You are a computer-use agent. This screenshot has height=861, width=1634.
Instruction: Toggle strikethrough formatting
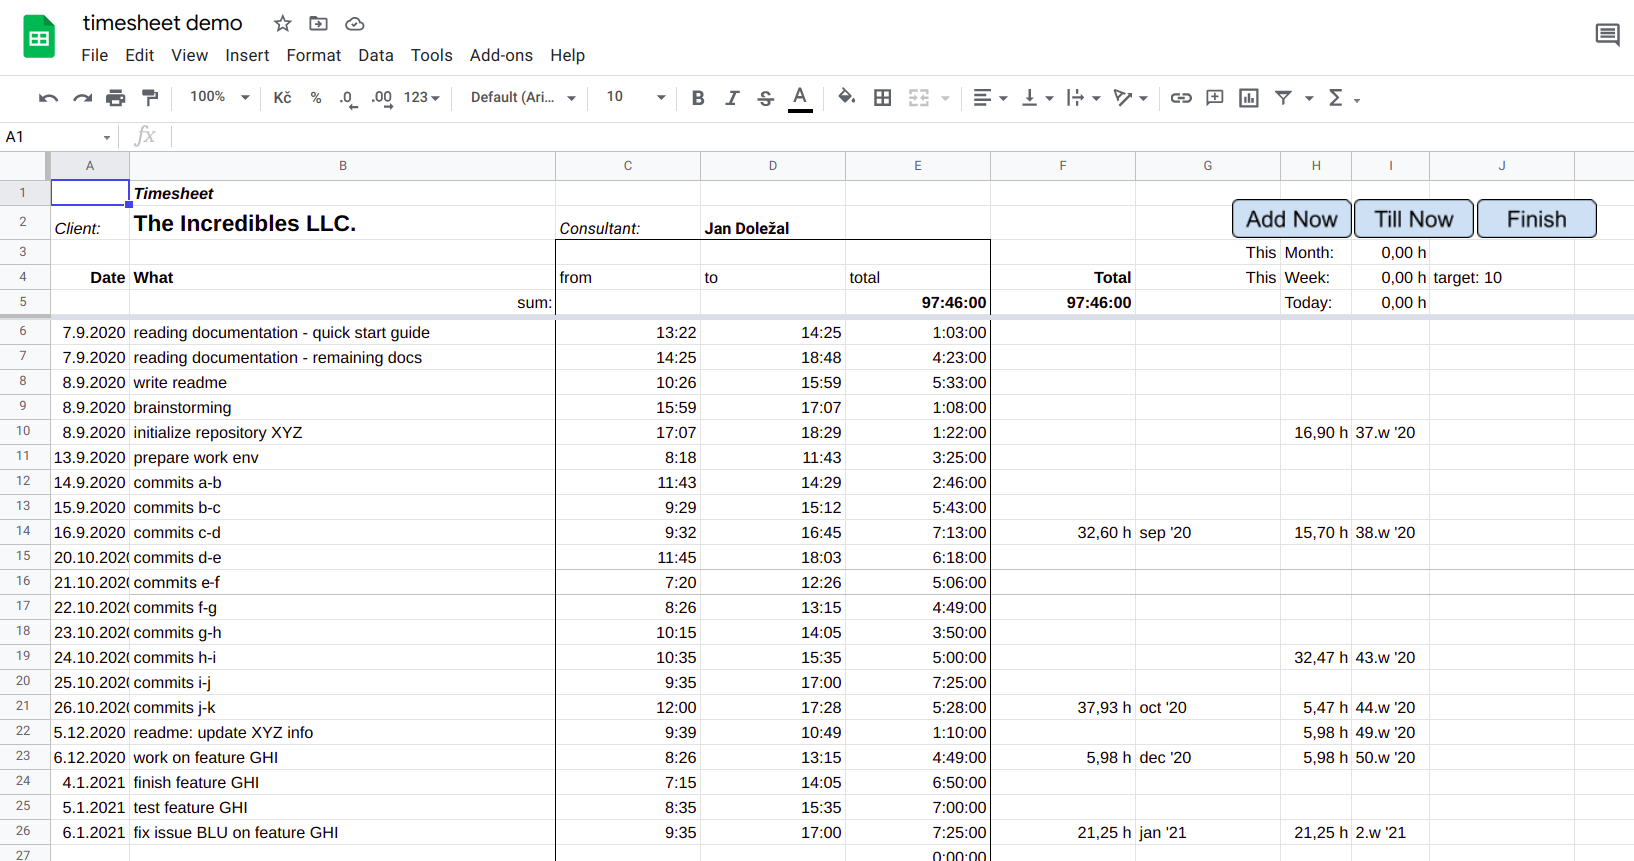(x=766, y=98)
